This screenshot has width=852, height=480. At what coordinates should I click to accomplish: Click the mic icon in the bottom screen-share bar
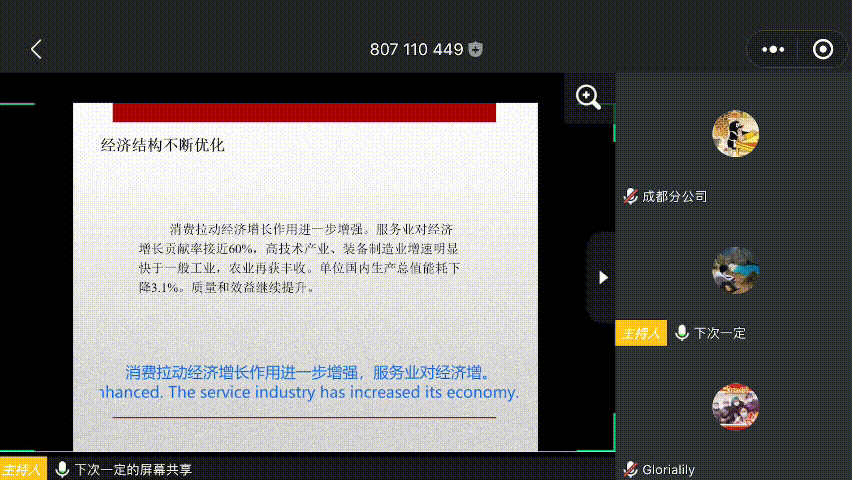coord(62,469)
